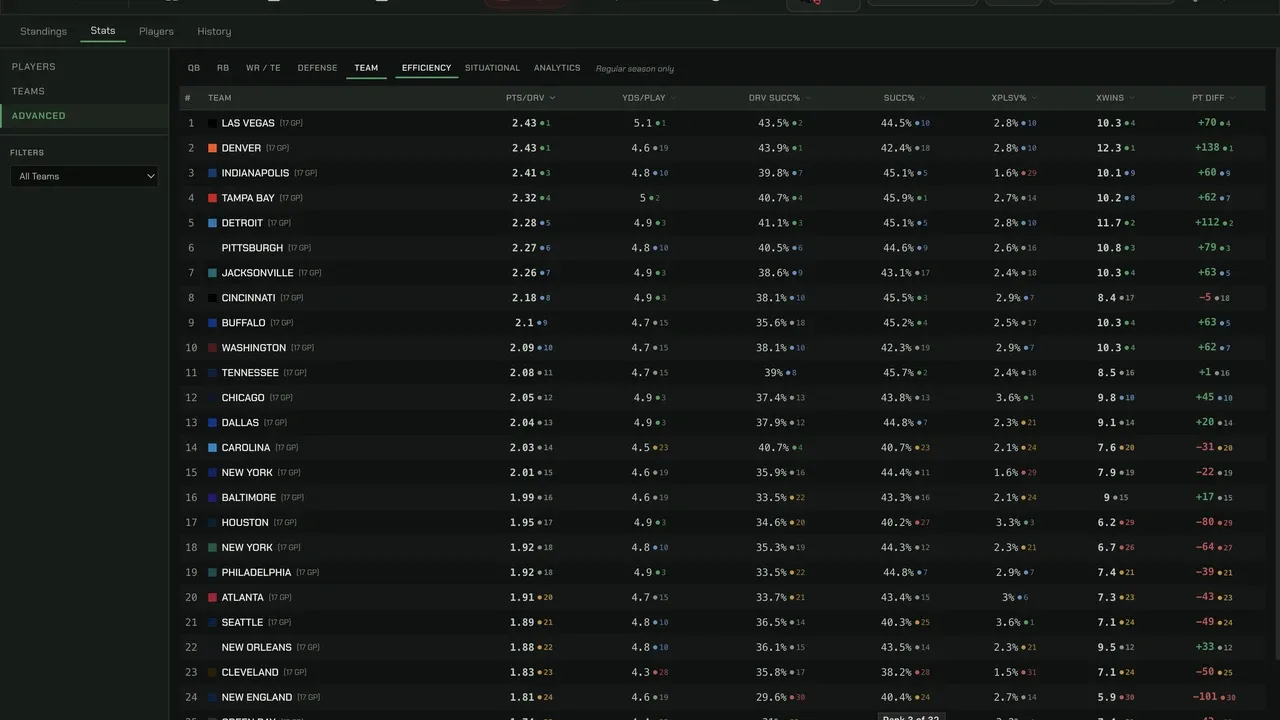Switch to the RB stats tab

tap(223, 68)
